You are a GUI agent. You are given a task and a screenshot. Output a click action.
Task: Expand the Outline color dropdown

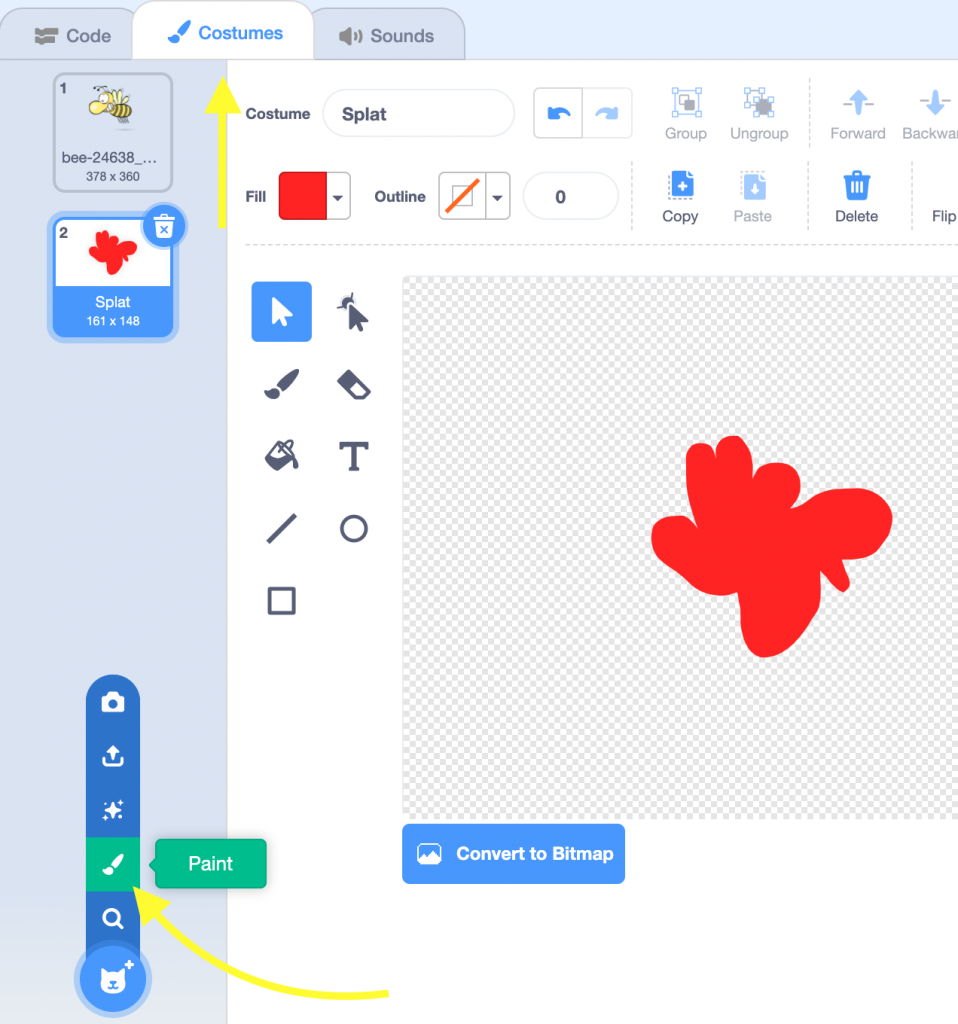pos(497,197)
